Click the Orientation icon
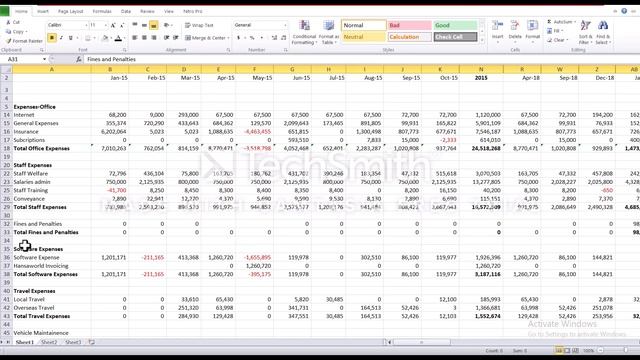Screen dimensions: 640x360 click(167, 25)
